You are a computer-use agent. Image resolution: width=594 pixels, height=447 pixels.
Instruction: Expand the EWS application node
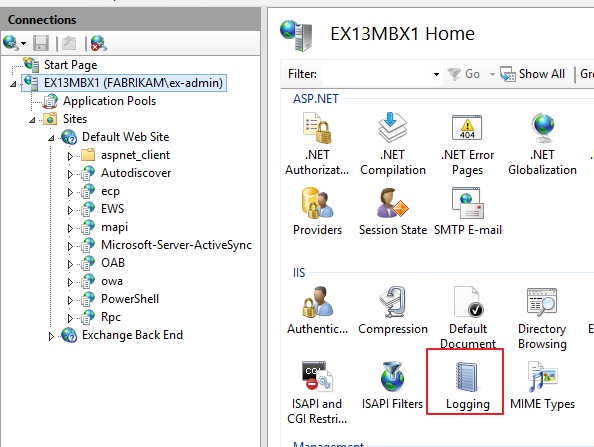pos(70,210)
